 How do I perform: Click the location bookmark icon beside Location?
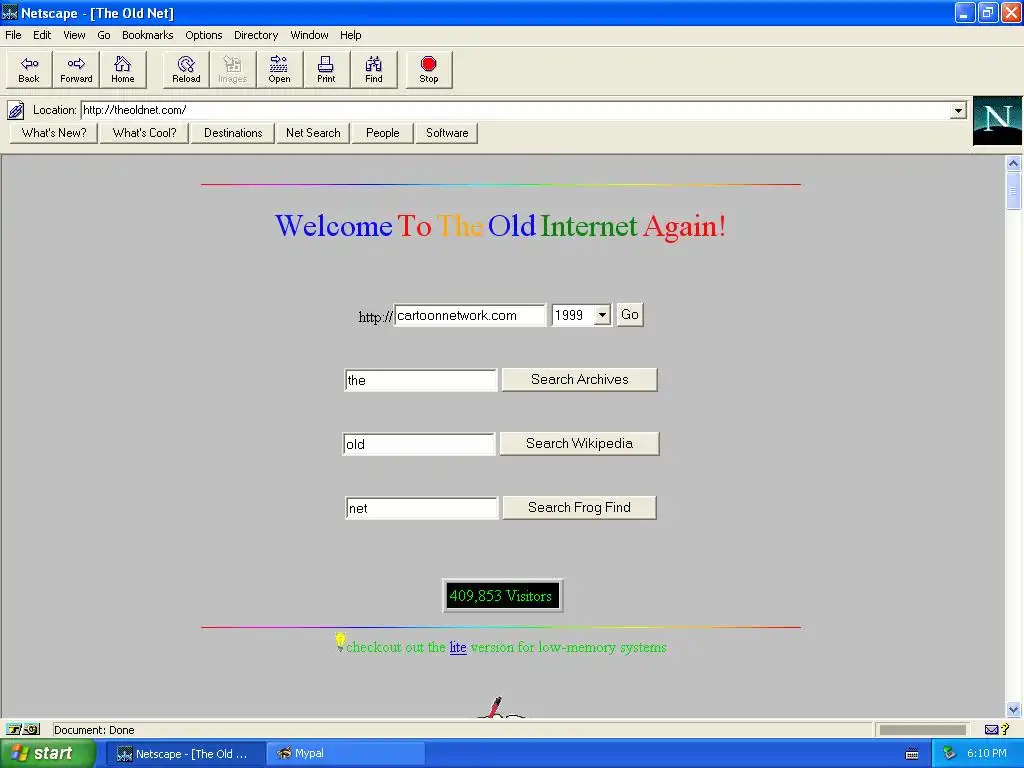(x=16, y=110)
